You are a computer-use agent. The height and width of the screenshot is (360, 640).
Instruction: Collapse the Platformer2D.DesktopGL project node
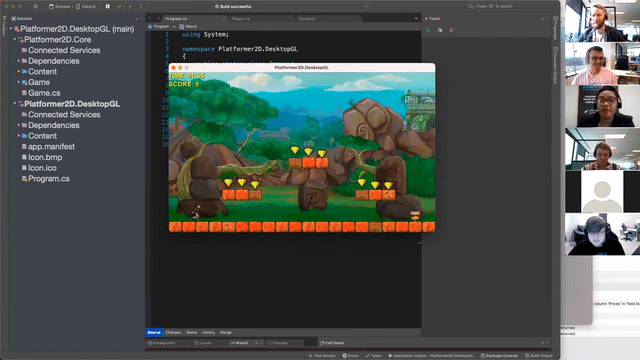coord(15,104)
